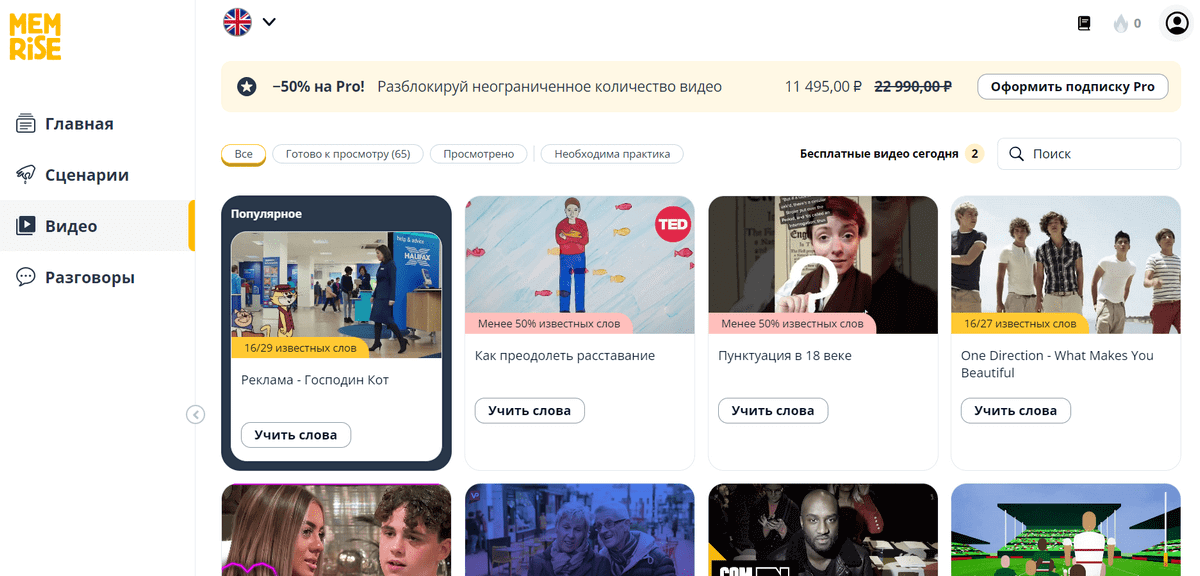Click the discounted price 11 495,00 ₽
This screenshot has height=576, width=1200.
tap(823, 87)
